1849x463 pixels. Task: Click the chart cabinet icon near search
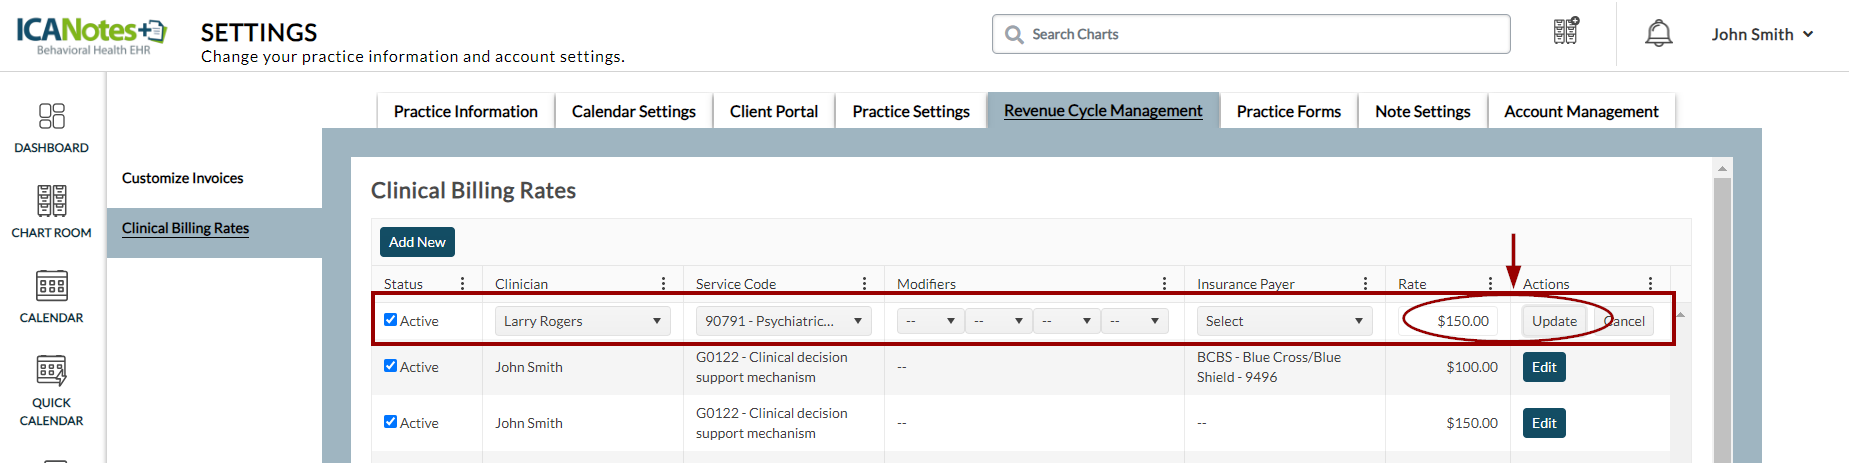(x=1566, y=32)
